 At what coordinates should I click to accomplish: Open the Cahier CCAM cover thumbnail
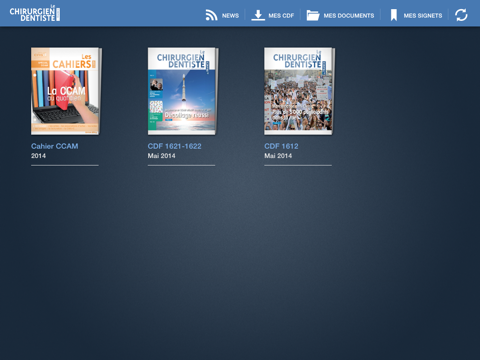pos(66,91)
